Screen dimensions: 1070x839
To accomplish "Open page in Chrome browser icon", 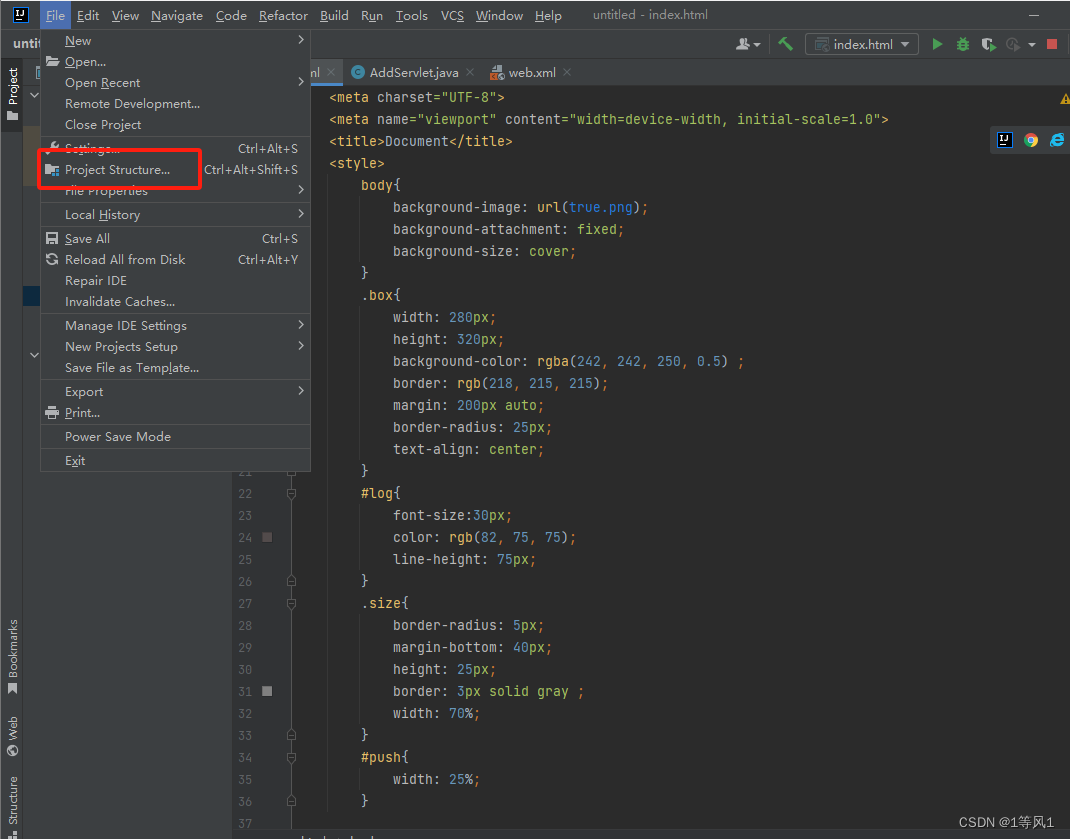I will point(1030,140).
